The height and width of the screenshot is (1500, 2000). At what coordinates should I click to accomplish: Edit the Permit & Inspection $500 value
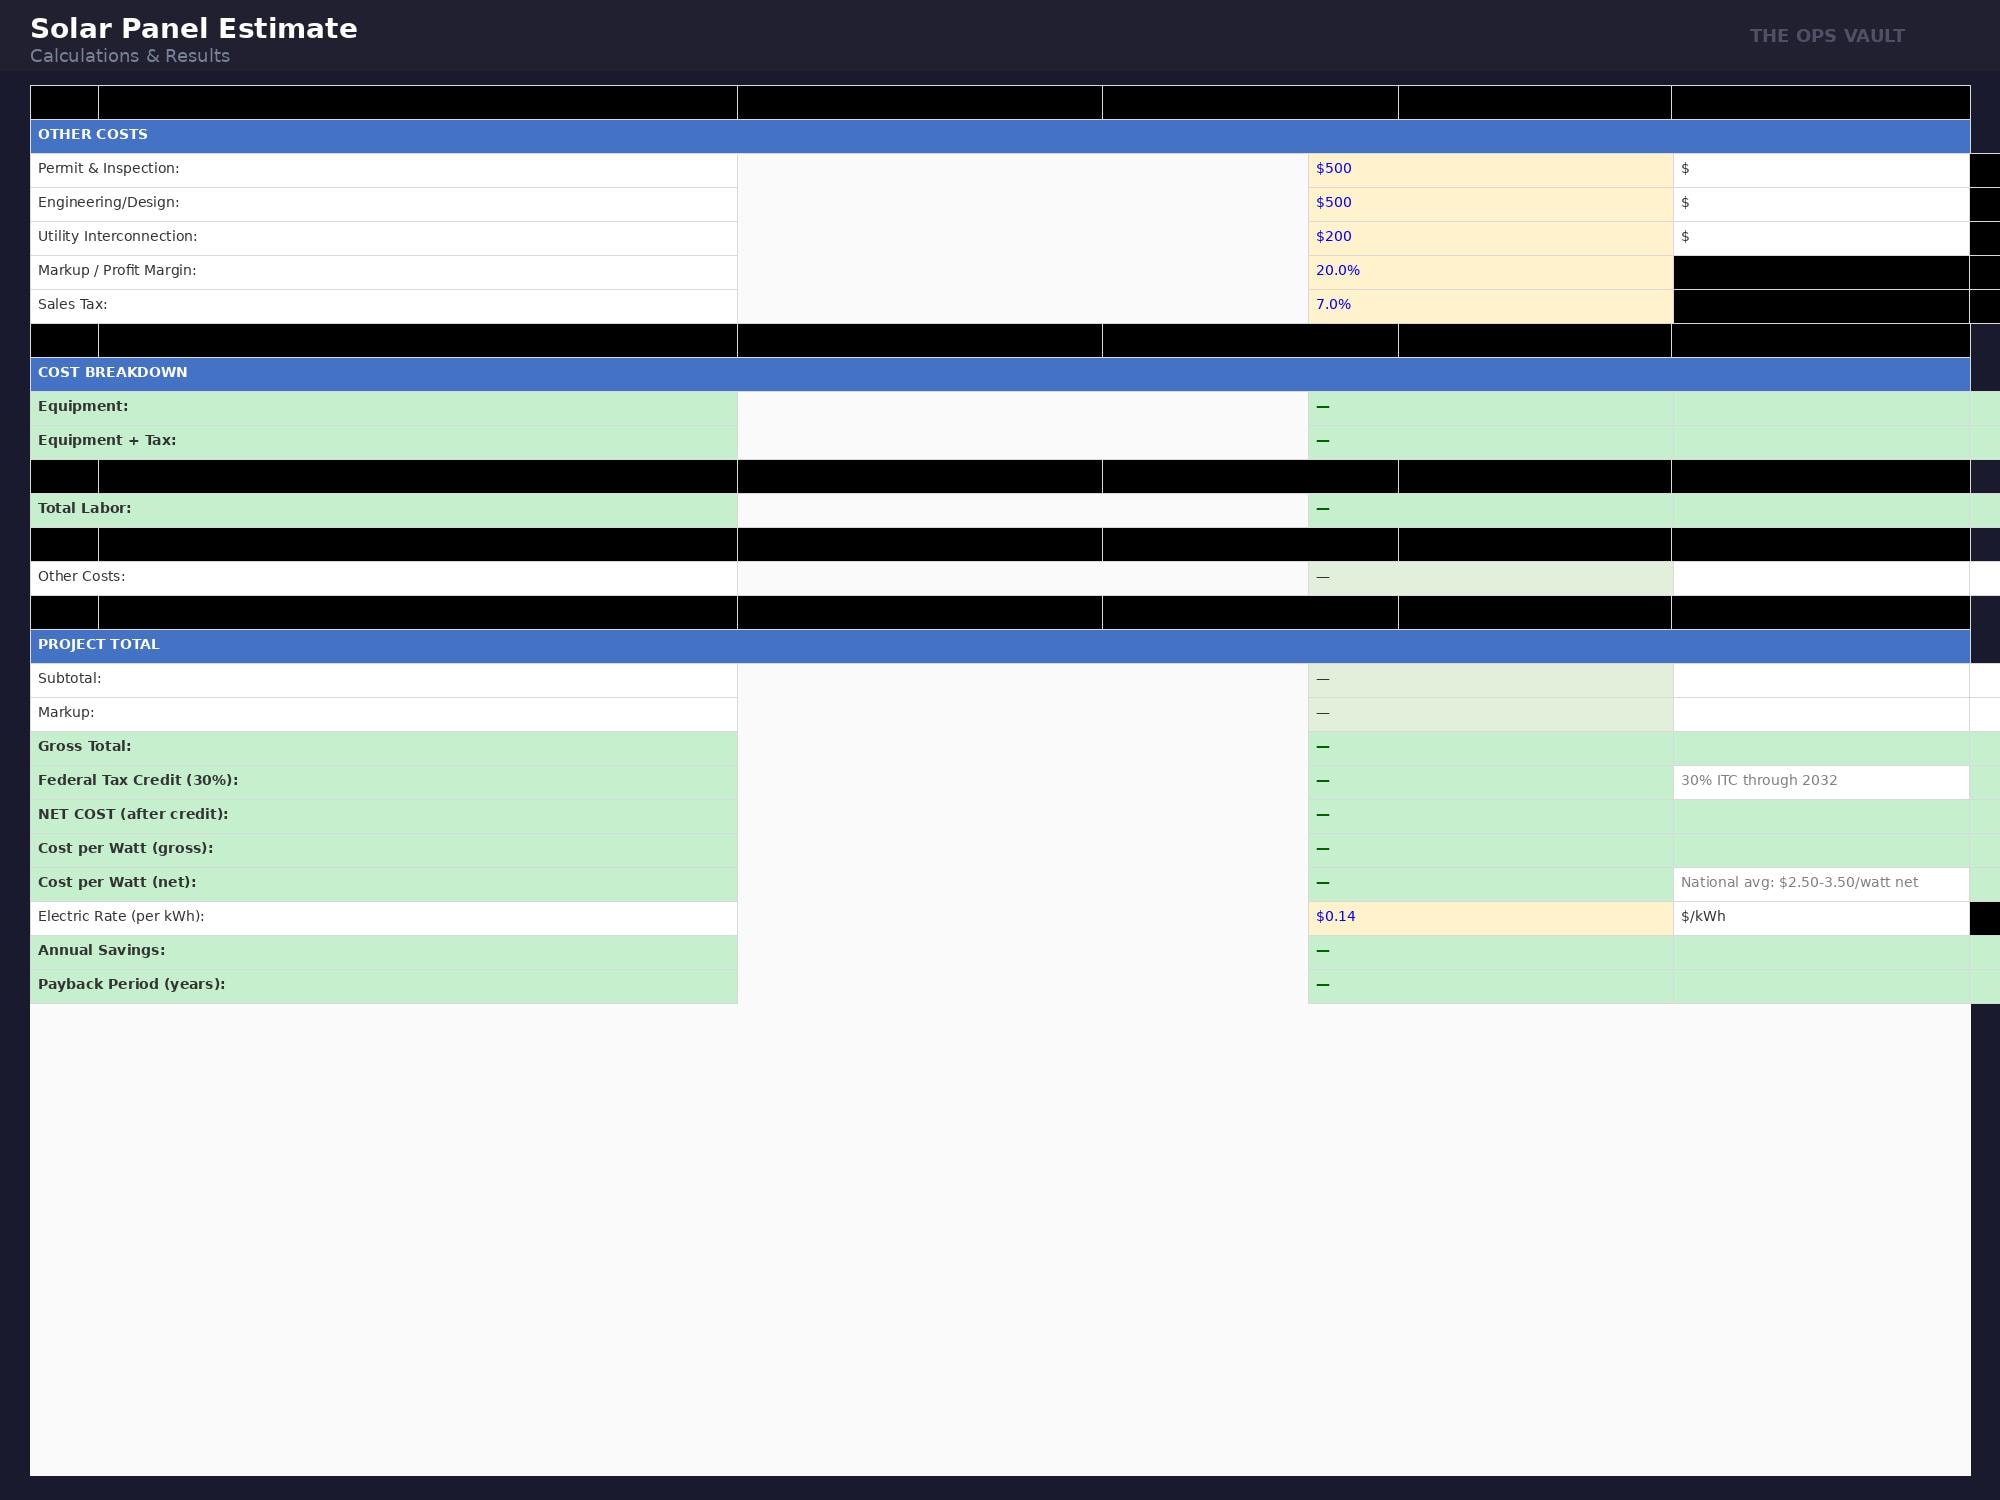pyautogui.click(x=1490, y=170)
